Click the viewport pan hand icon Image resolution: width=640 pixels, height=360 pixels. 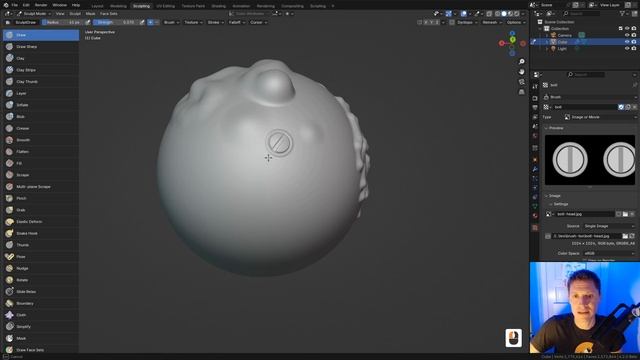click(x=522, y=72)
